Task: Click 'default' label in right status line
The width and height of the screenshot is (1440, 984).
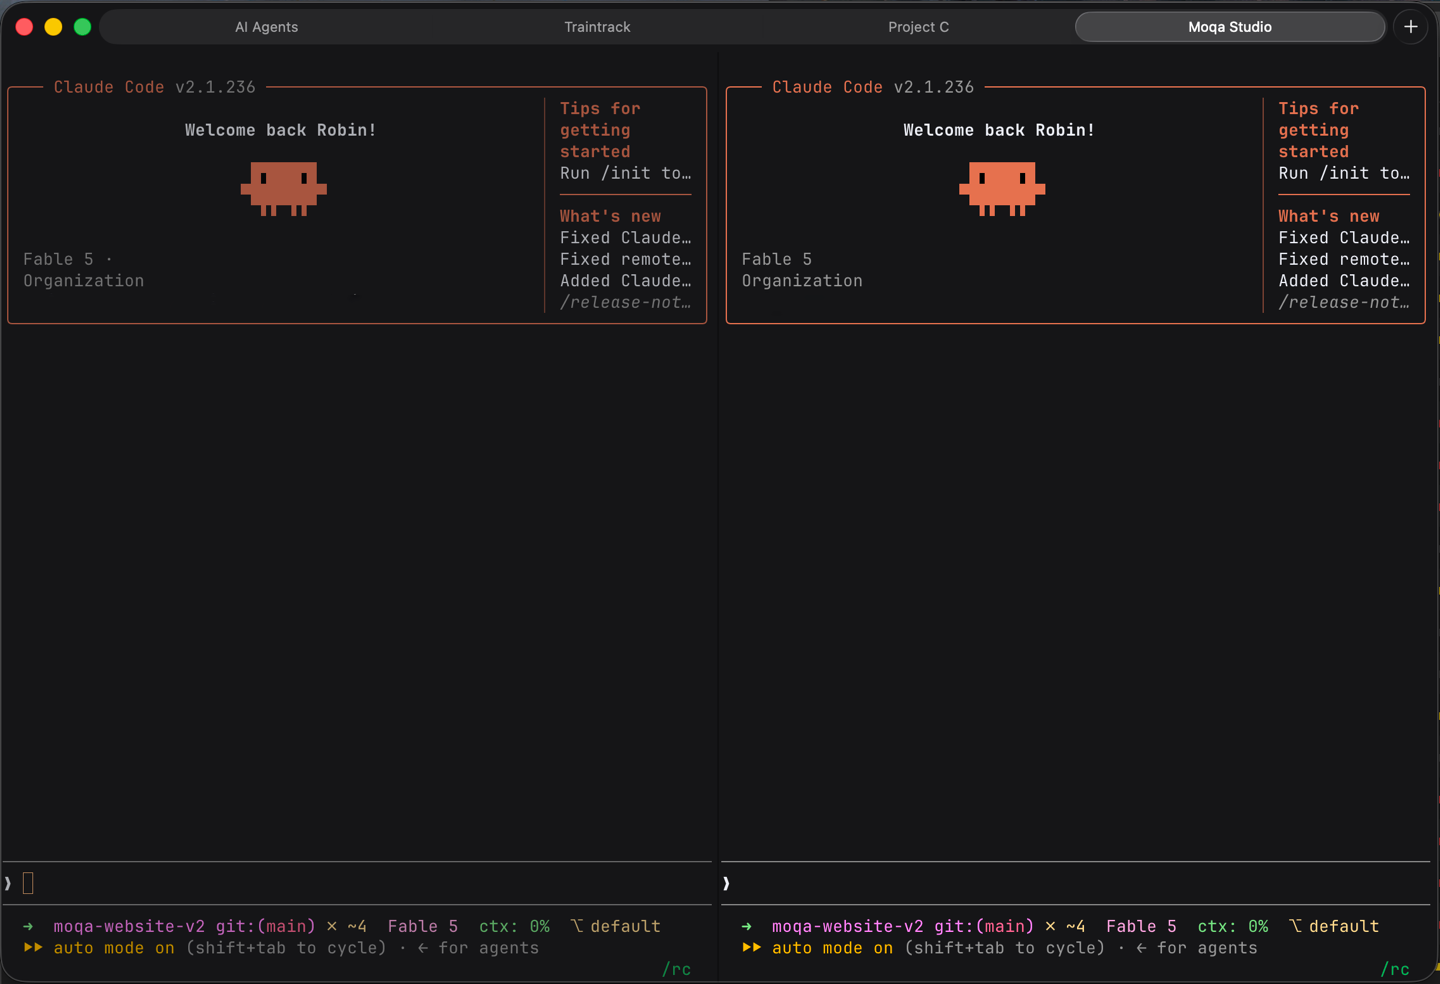Action: point(1344,927)
